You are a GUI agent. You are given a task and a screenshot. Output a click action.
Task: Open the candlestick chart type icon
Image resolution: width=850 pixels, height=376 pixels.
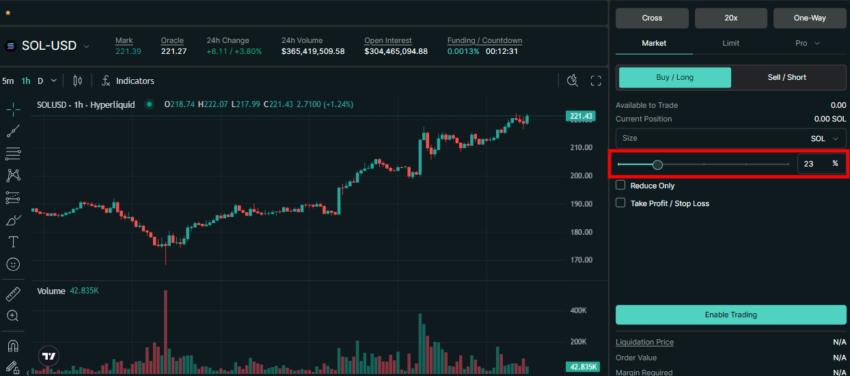(x=78, y=81)
